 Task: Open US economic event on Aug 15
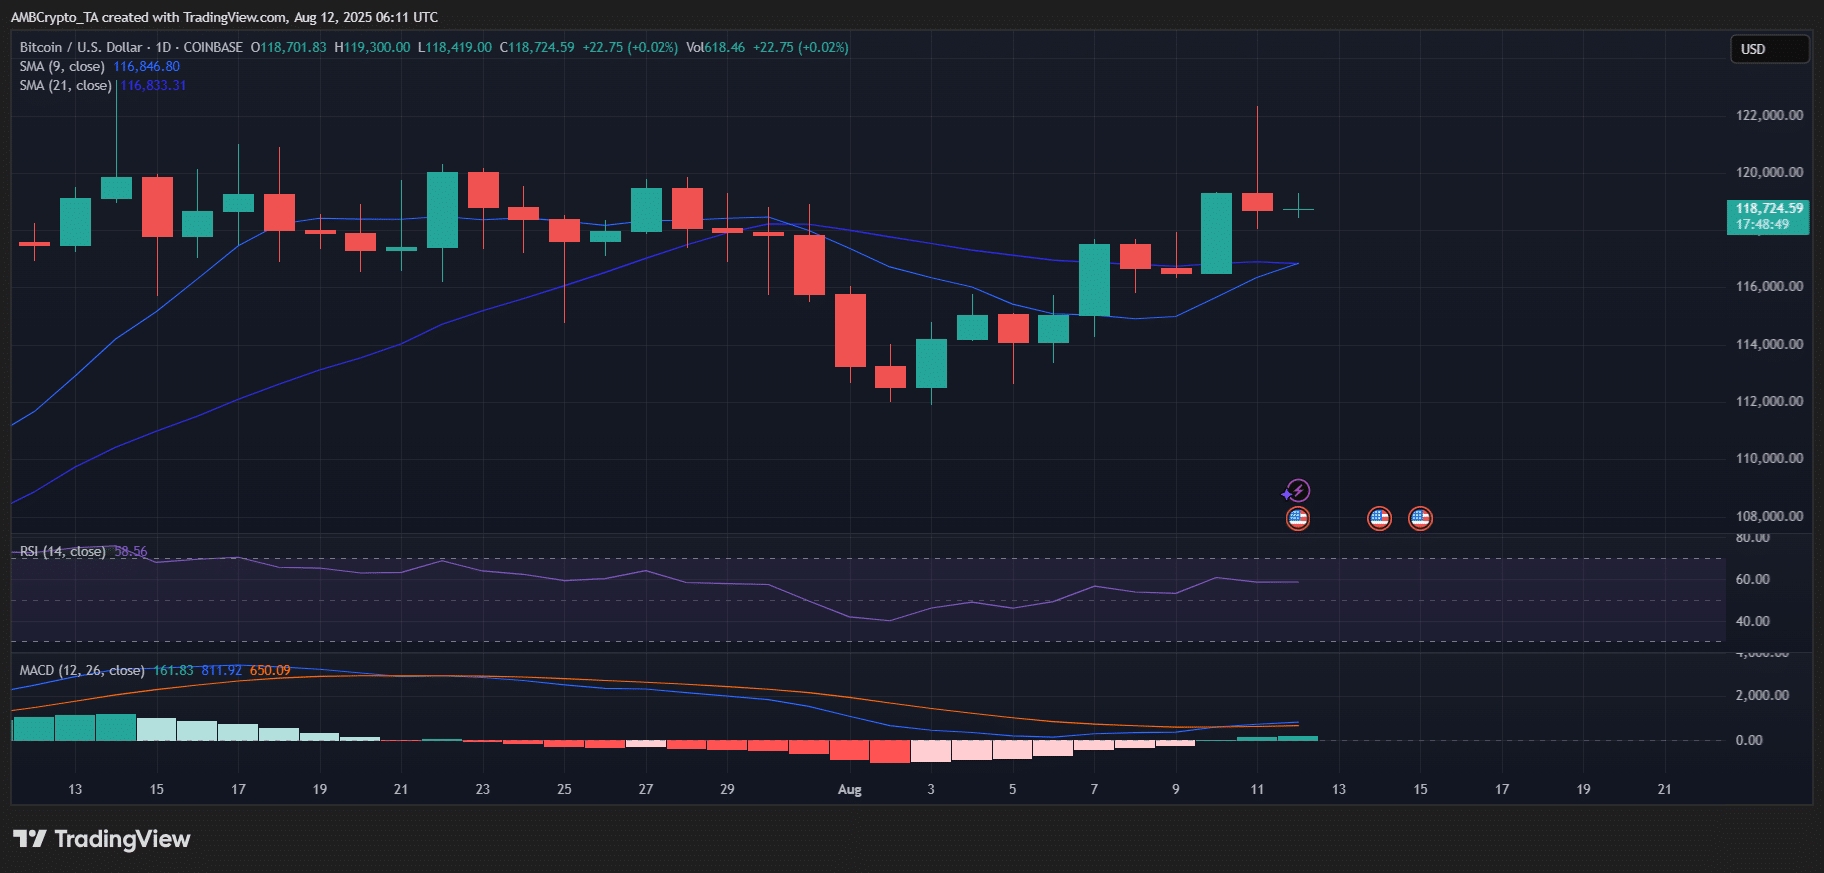[1420, 518]
